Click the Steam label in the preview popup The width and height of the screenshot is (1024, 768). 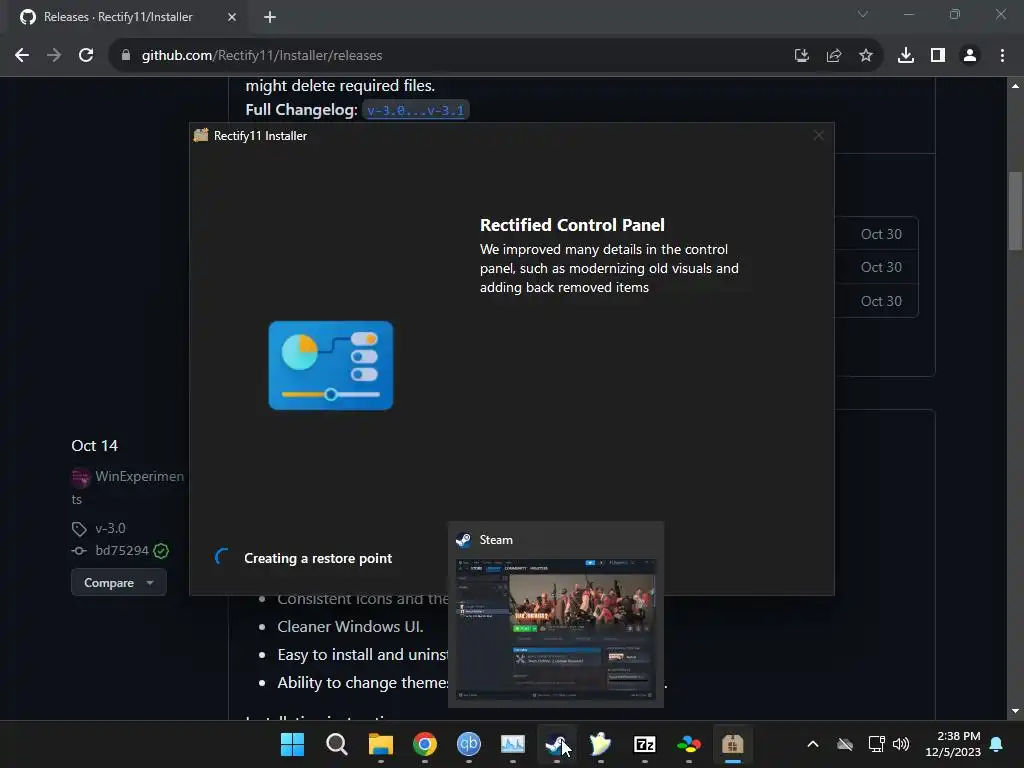[496, 540]
